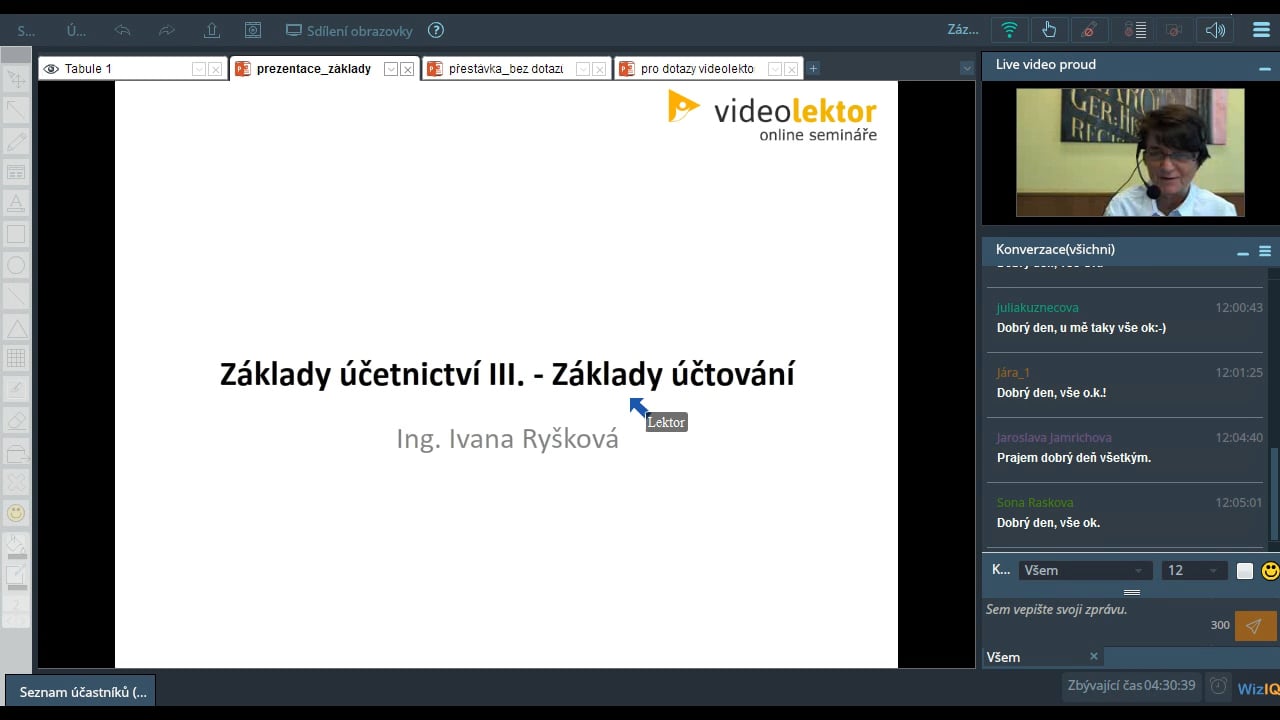Select the text box tool in left toolbar
The height and width of the screenshot is (720, 1280).
click(x=16, y=173)
